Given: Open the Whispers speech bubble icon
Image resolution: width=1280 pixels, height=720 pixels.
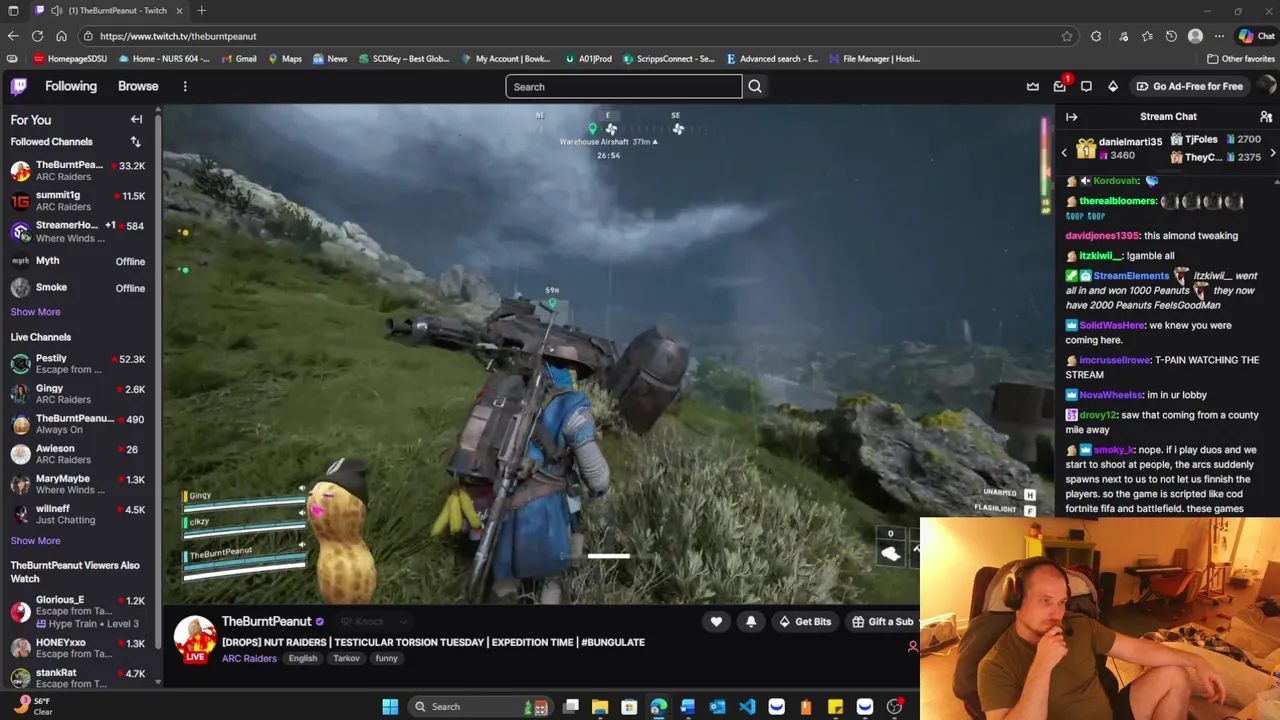Looking at the screenshot, I should tap(1086, 86).
